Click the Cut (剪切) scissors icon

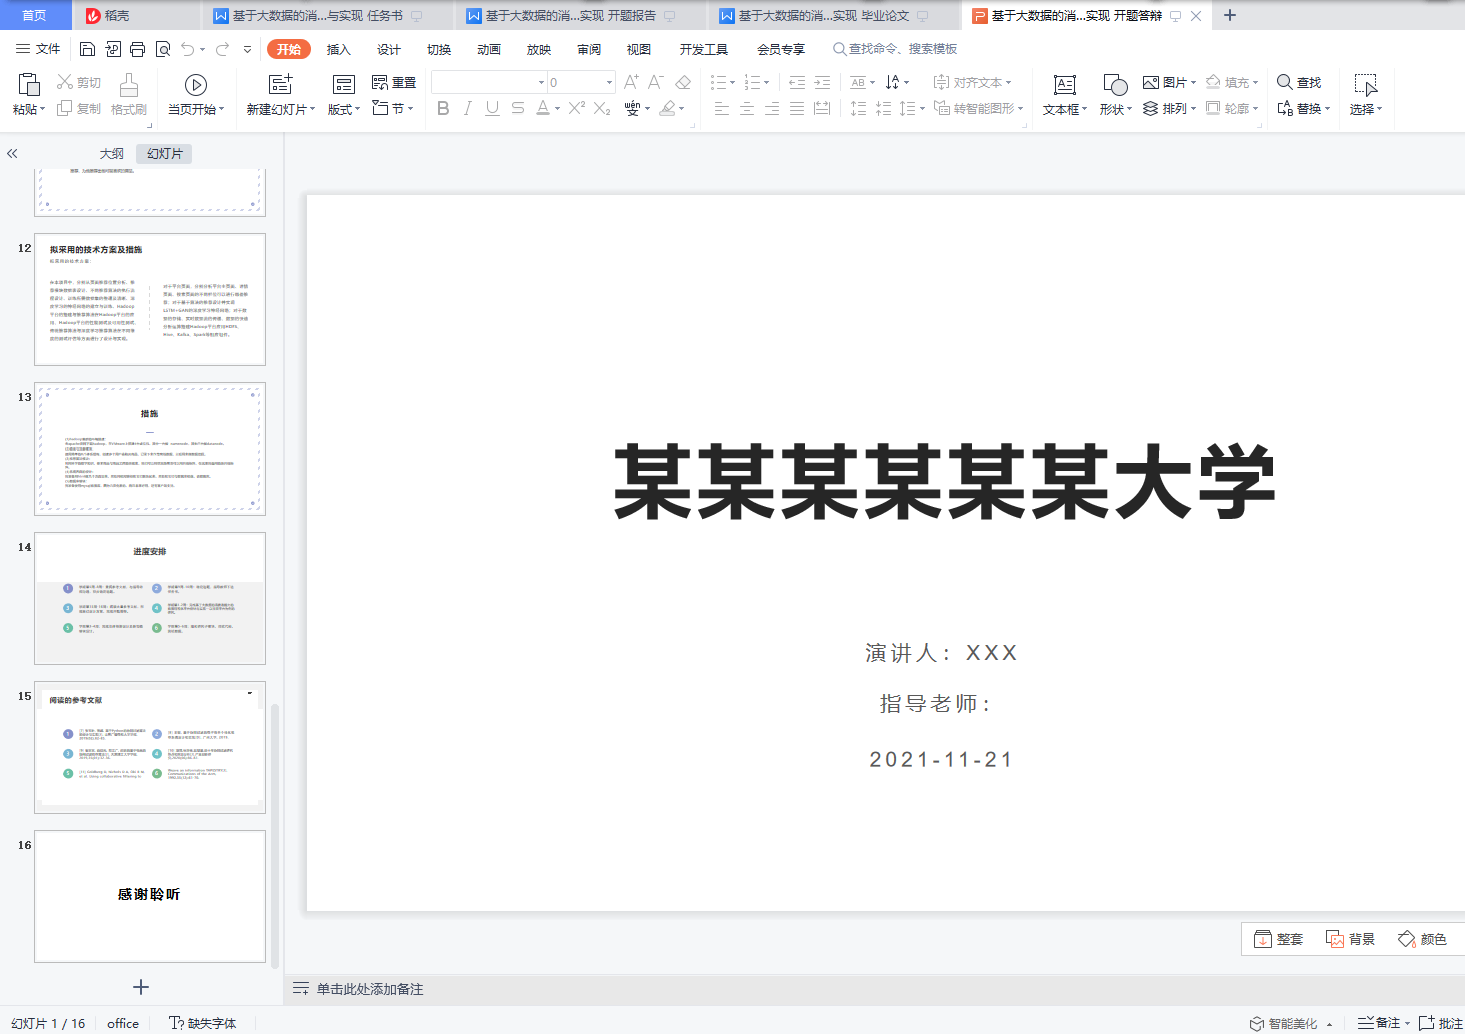click(65, 82)
